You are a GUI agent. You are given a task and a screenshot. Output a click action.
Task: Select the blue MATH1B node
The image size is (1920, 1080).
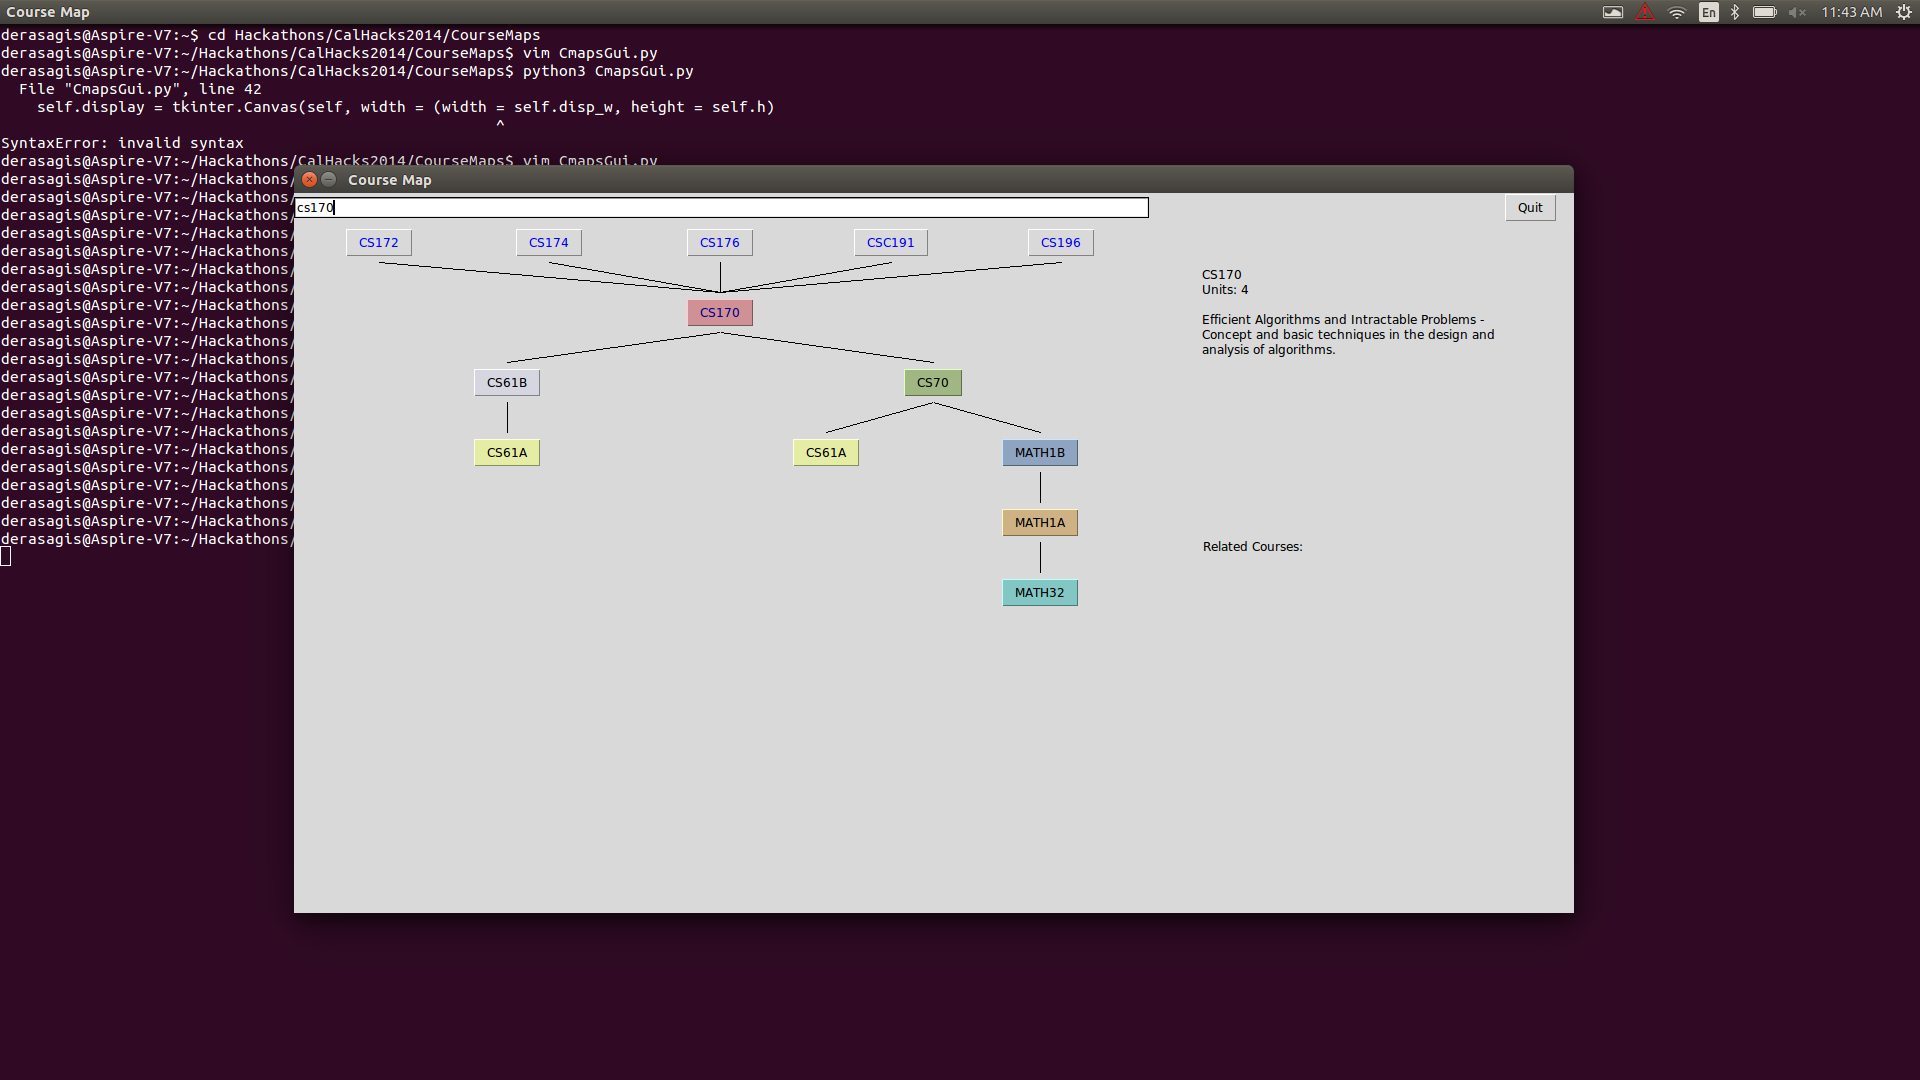tap(1039, 453)
